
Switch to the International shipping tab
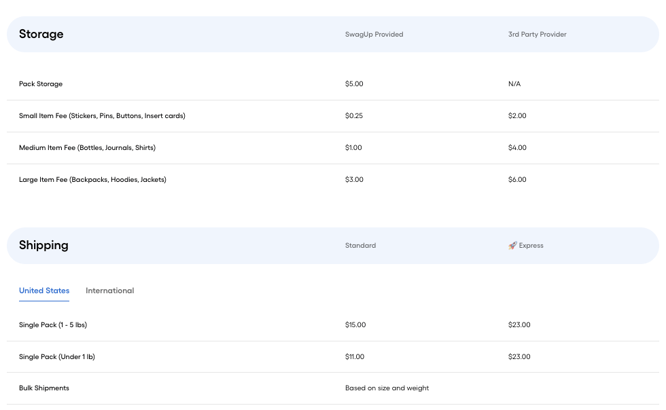coord(109,291)
